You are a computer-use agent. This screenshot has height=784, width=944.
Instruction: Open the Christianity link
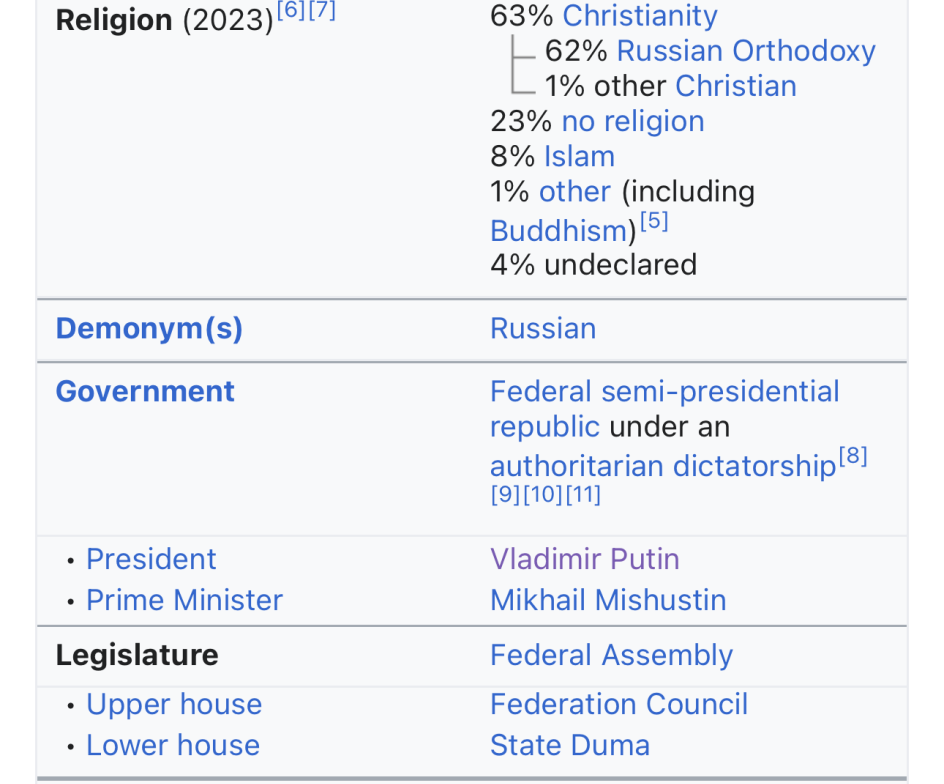pyautogui.click(x=640, y=16)
